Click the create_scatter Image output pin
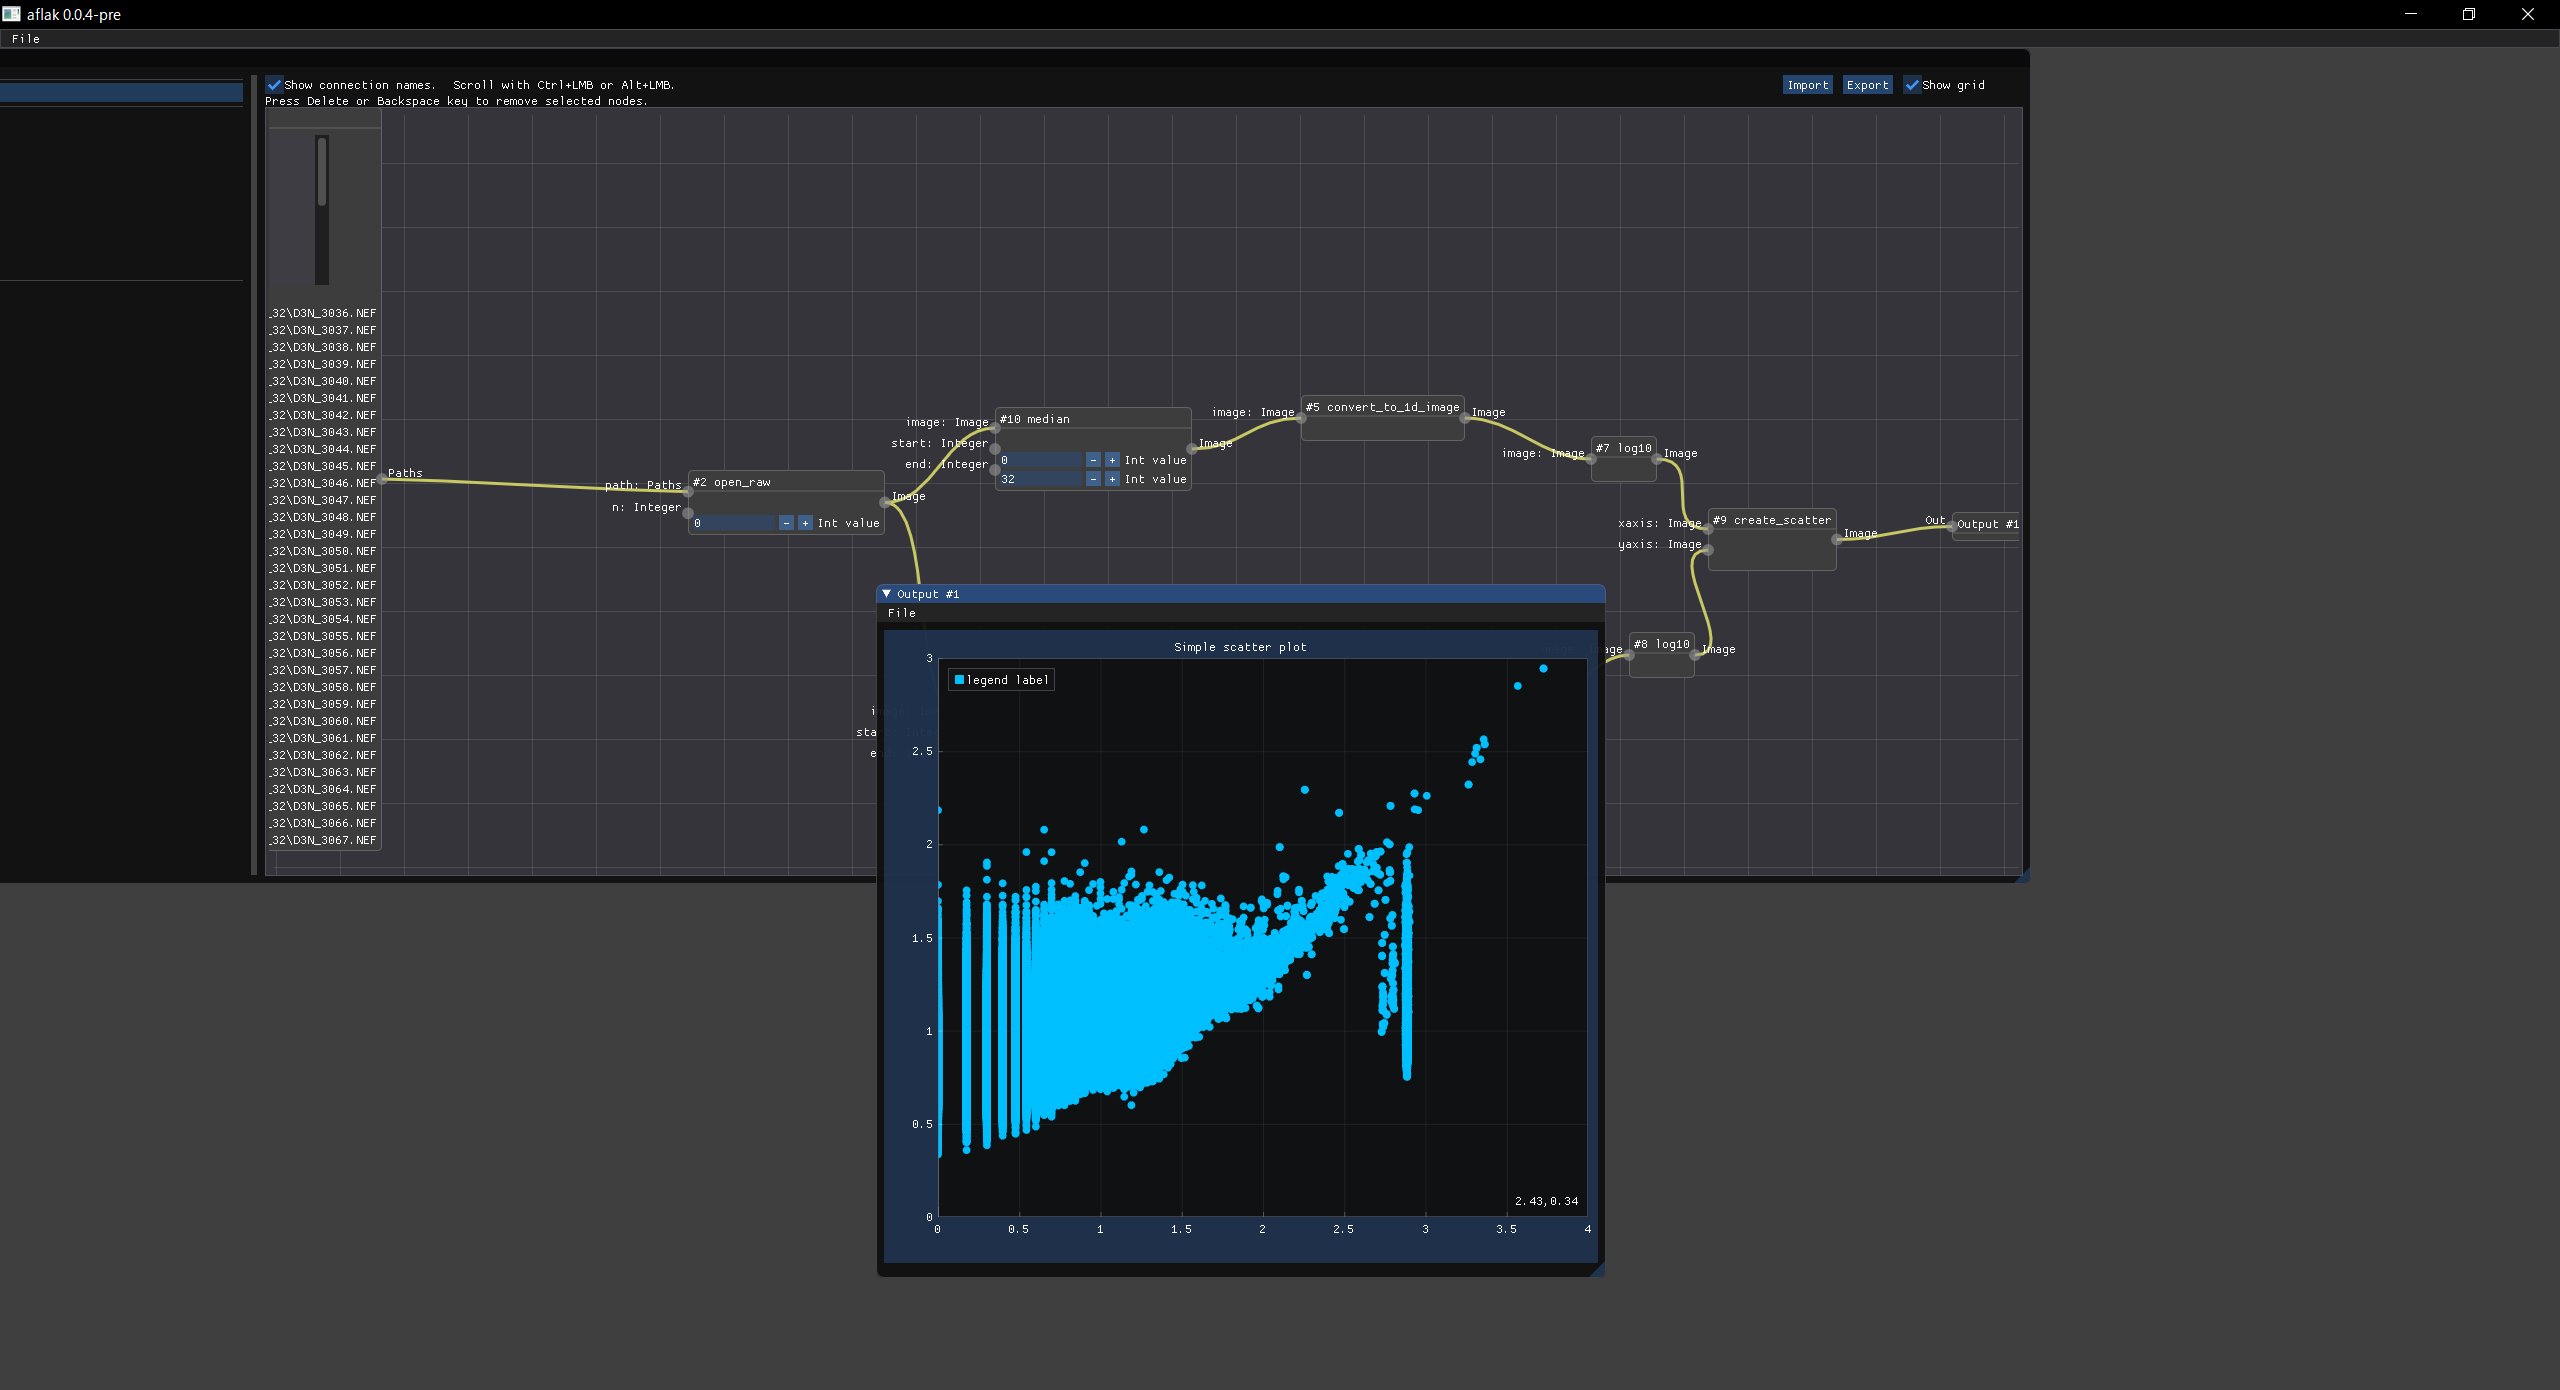The width and height of the screenshot is (2560, 1390). point(1837,539)
